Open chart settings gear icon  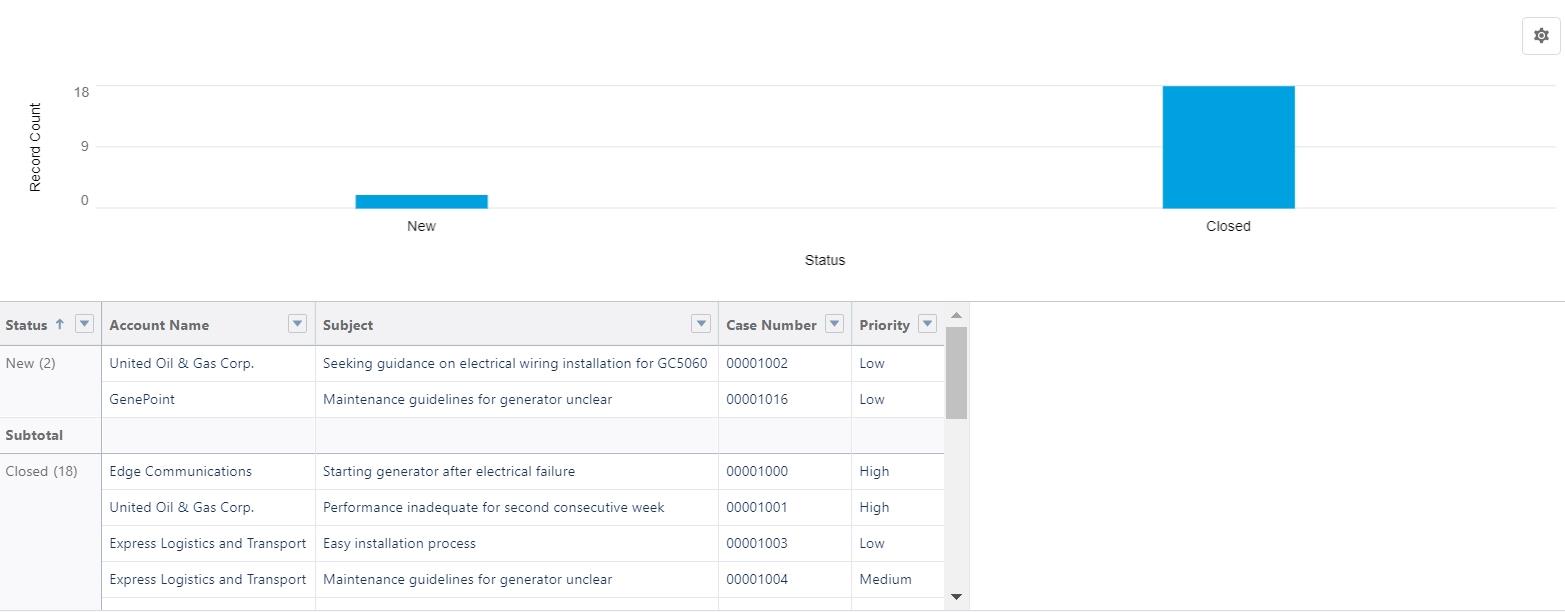pyautogui.click(x=1540, y=36)
